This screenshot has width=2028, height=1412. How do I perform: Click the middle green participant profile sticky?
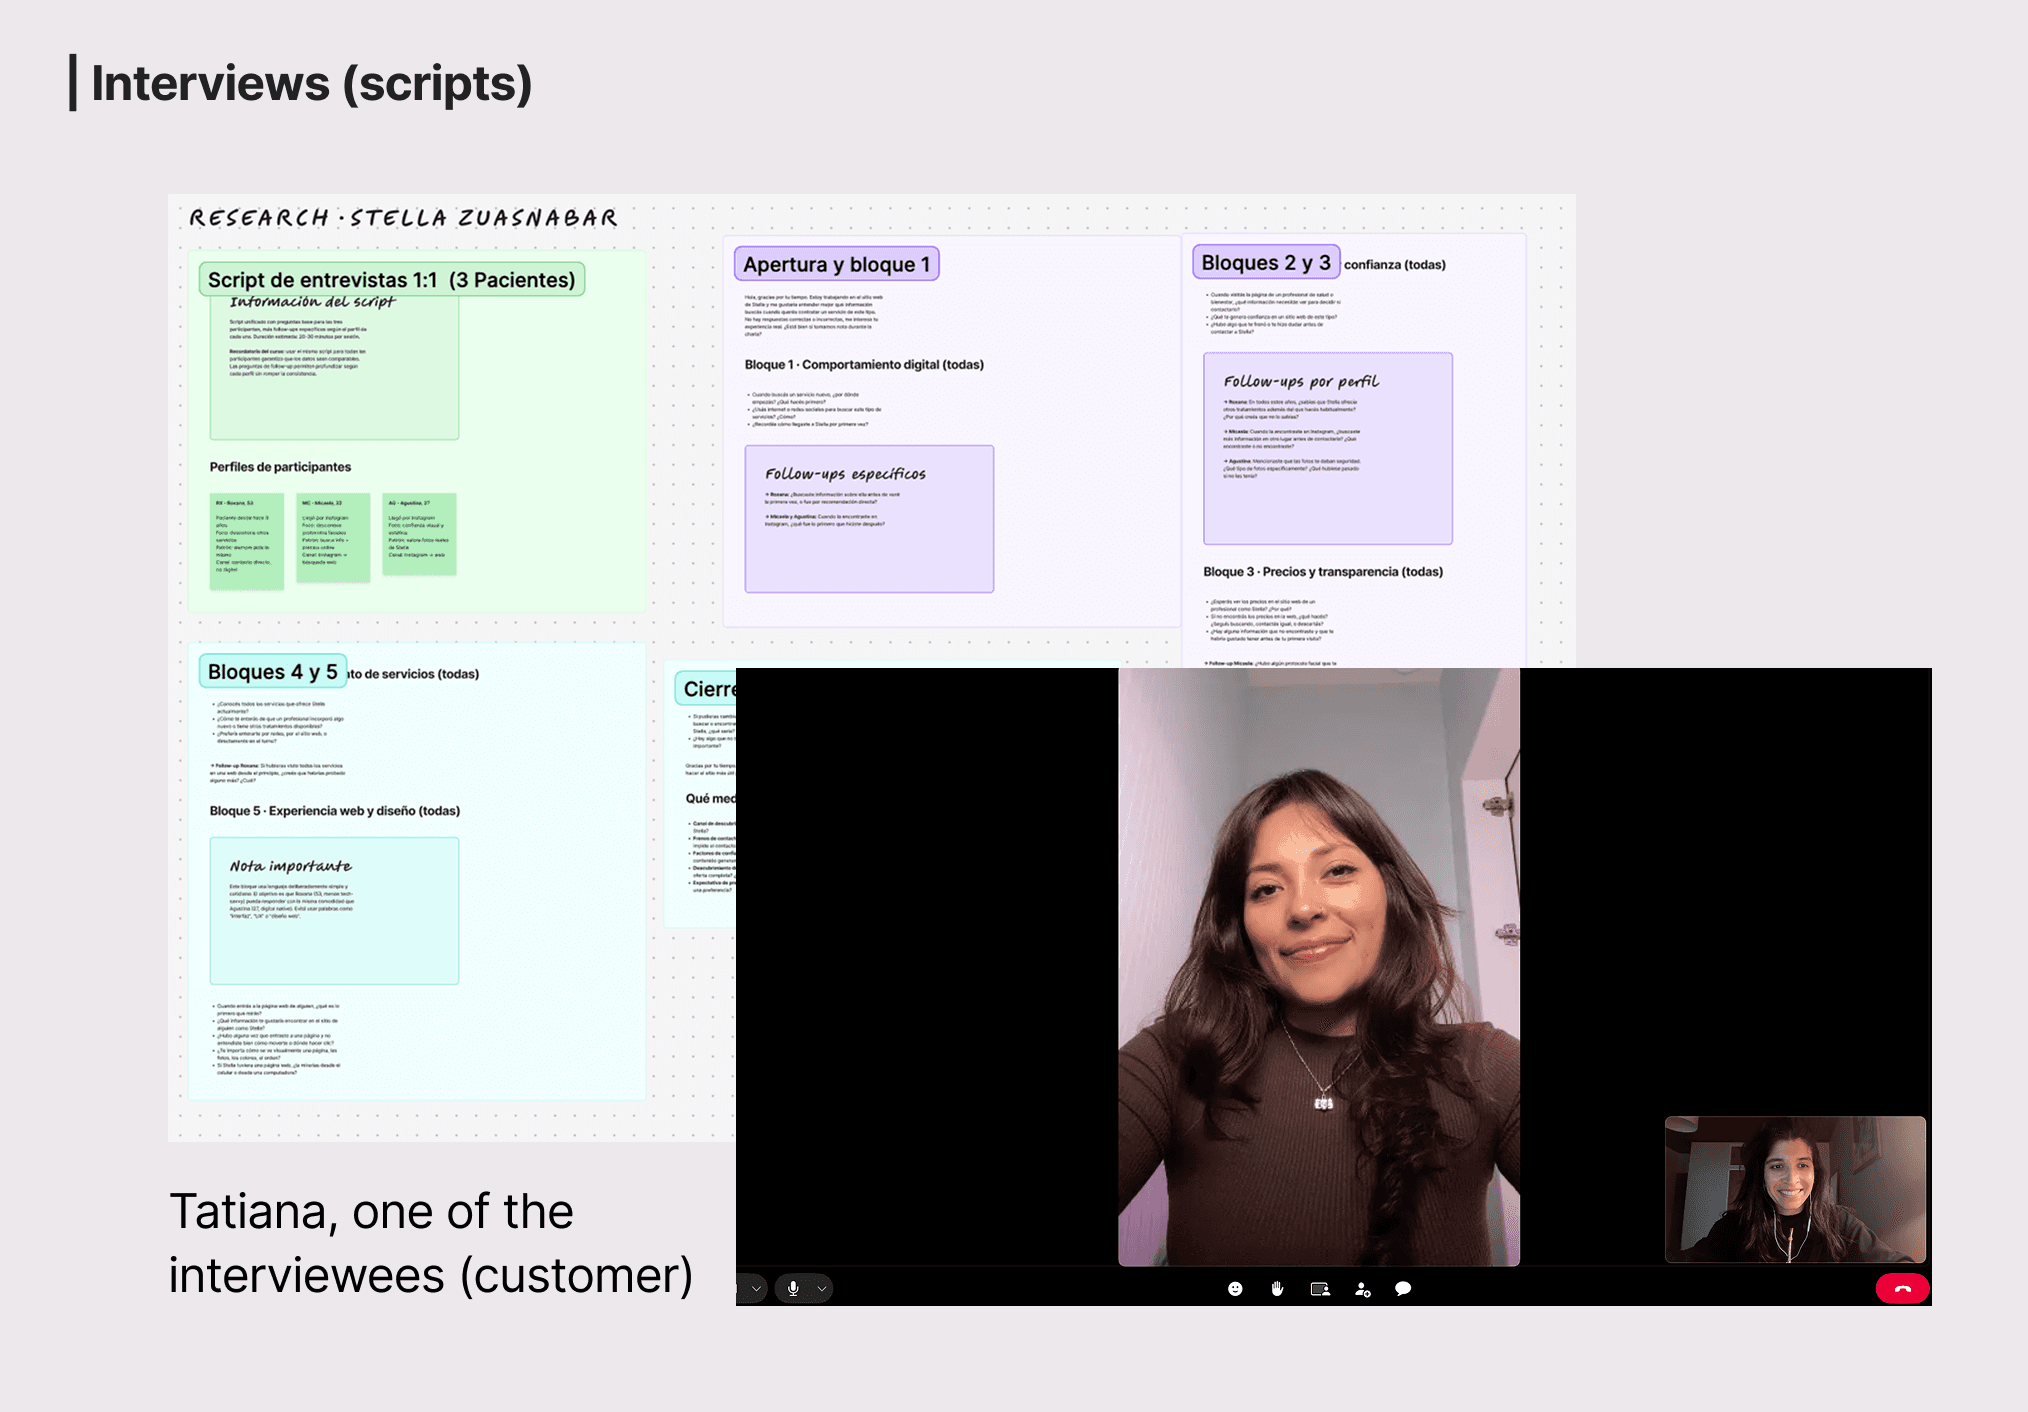coord(334,538)
